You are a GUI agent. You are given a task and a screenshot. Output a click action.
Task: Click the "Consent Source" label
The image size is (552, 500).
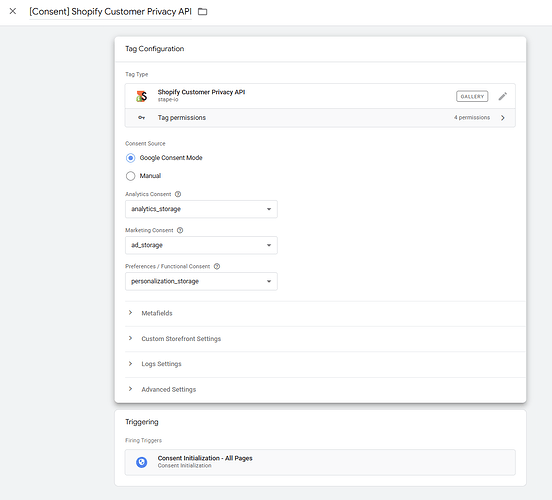tap(145, 143)
